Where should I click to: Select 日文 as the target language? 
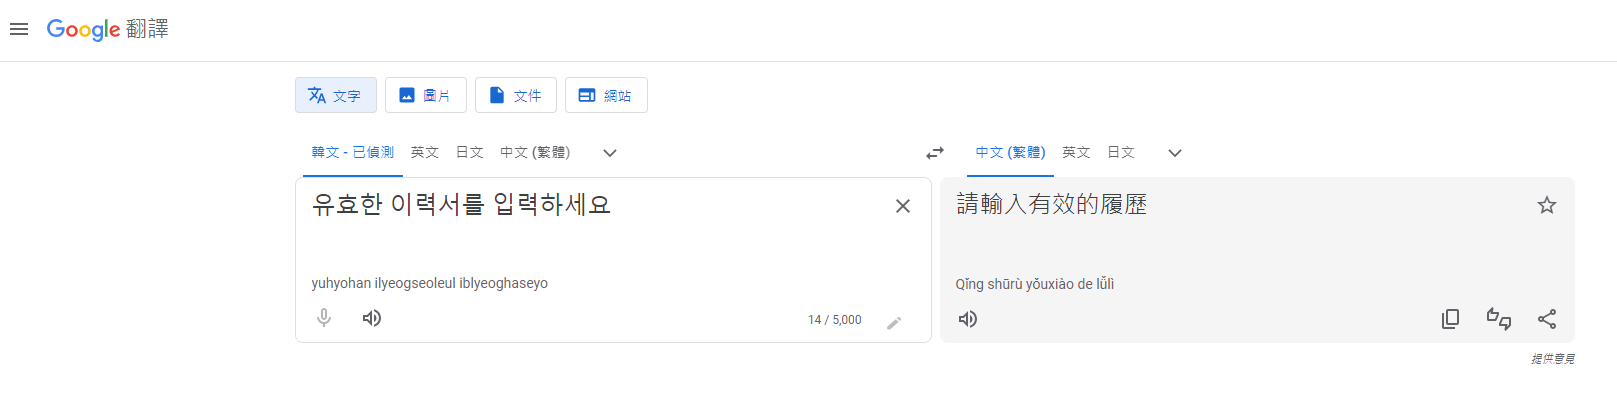(x=1121, y=152)
